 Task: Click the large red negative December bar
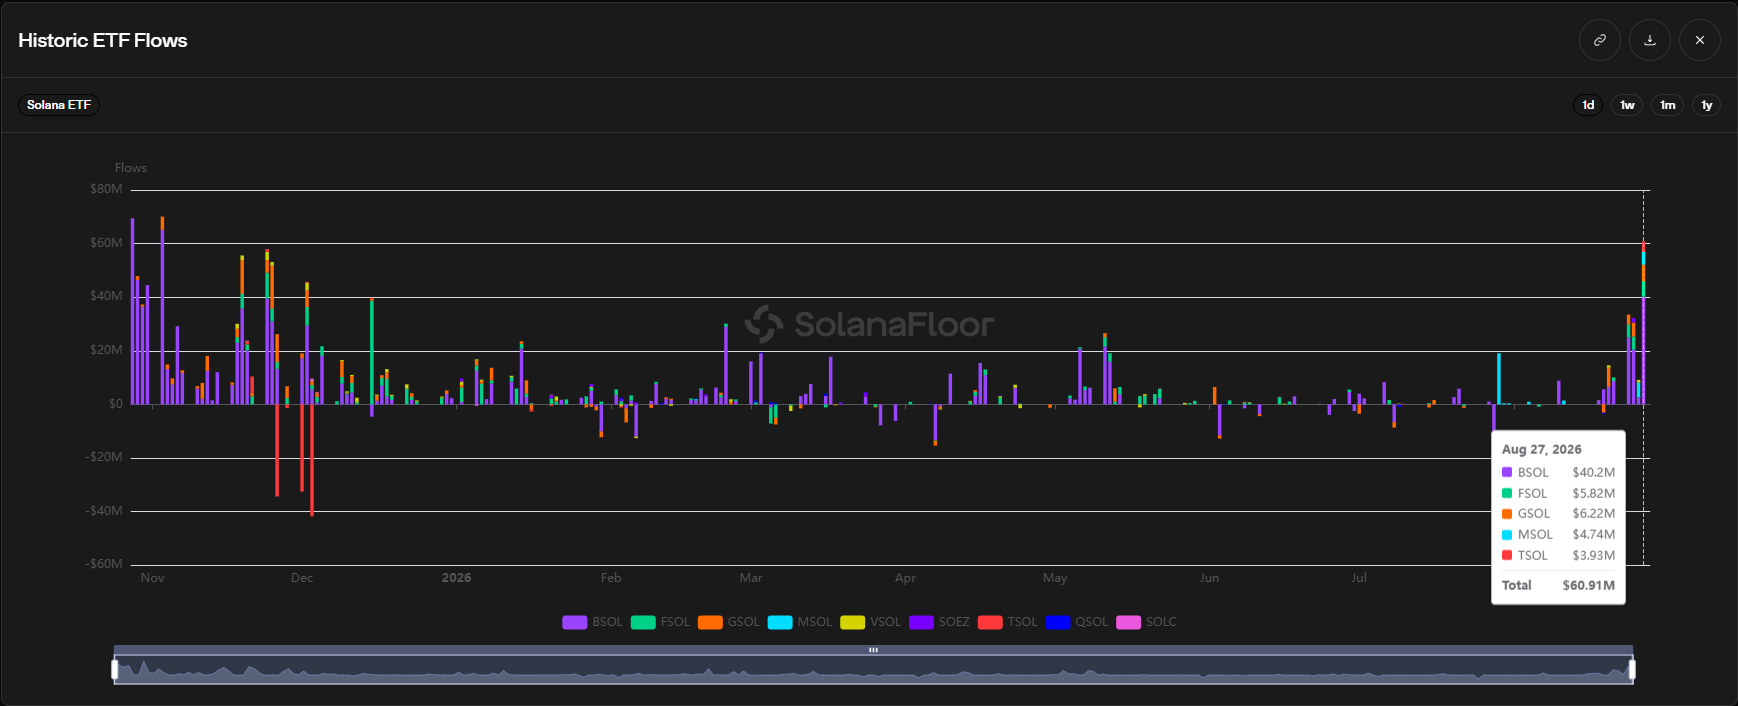312,460
